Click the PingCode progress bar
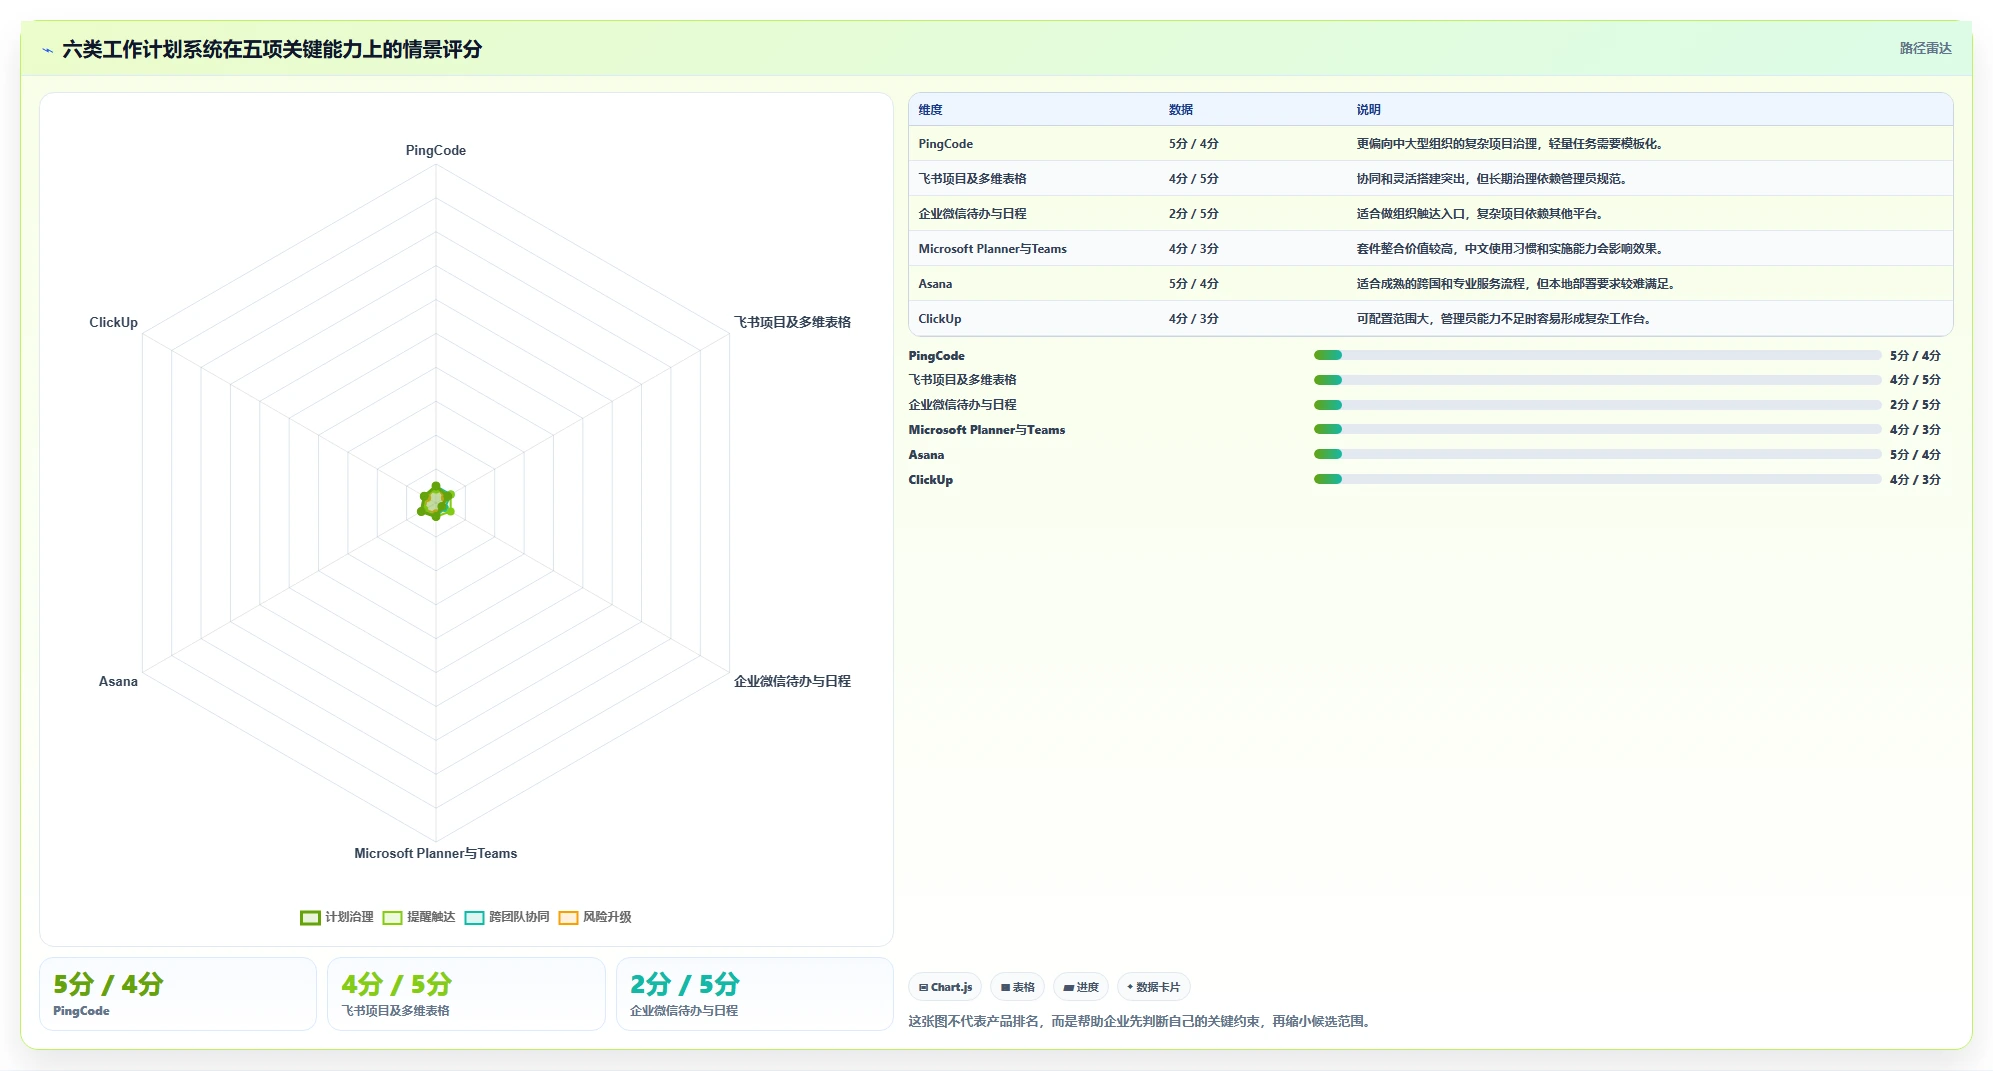 pyautogui.click(x=1597, y=355)
